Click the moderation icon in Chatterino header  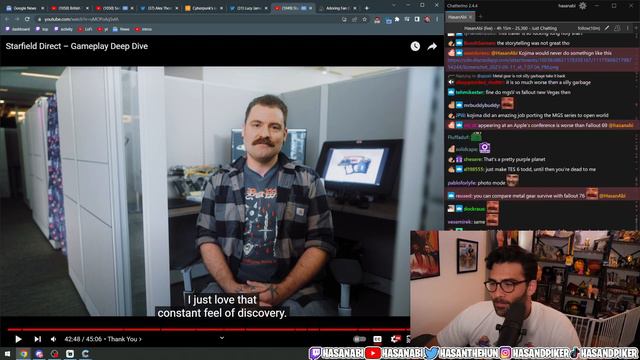(617, 28)
